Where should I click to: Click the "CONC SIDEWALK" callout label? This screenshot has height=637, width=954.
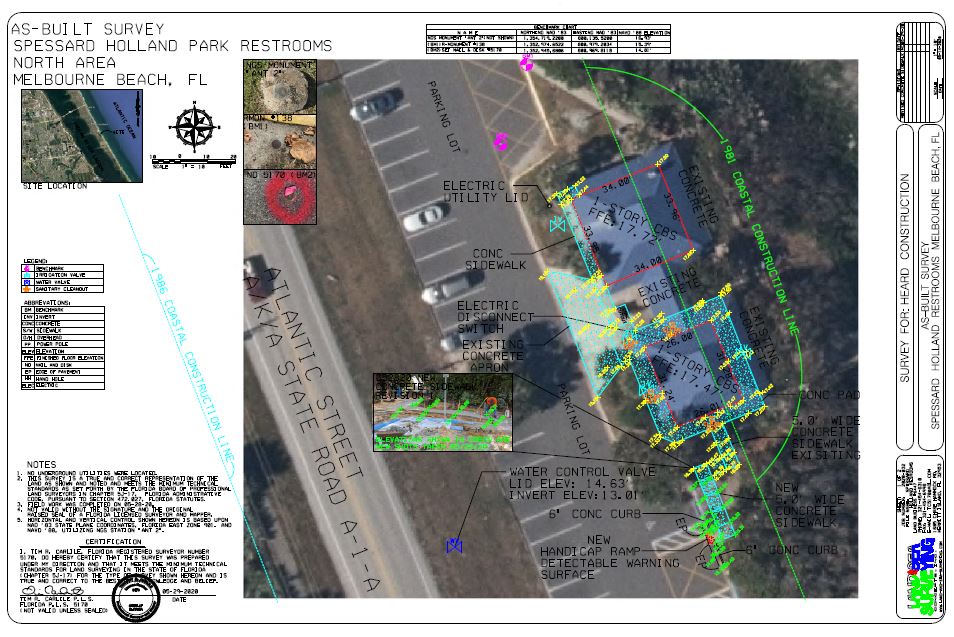tap(495, 259)
